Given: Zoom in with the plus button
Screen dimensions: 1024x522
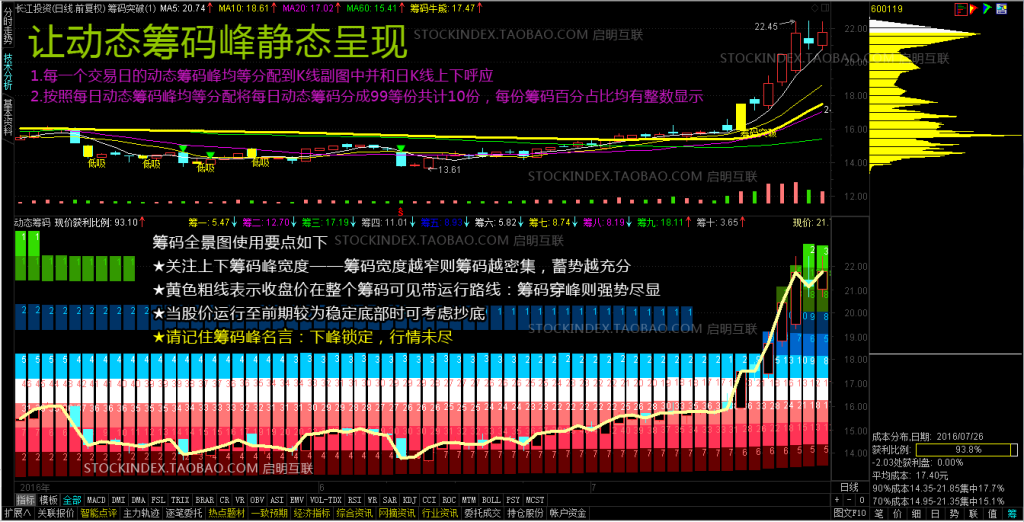Looking at the screenshot, I should click(838, 500).
